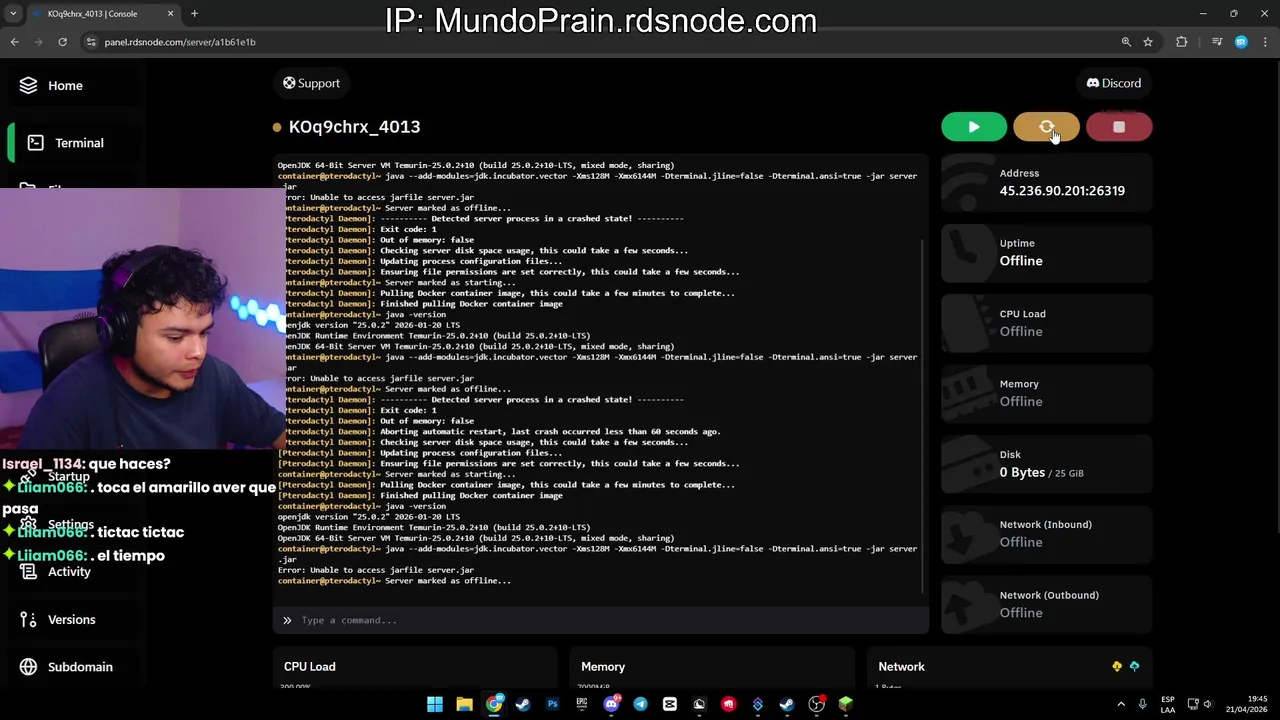Image resolution: width=1280 pixels, height=720 pixels.
Task: Go back in the browser
Action: (x=14, y=42)
